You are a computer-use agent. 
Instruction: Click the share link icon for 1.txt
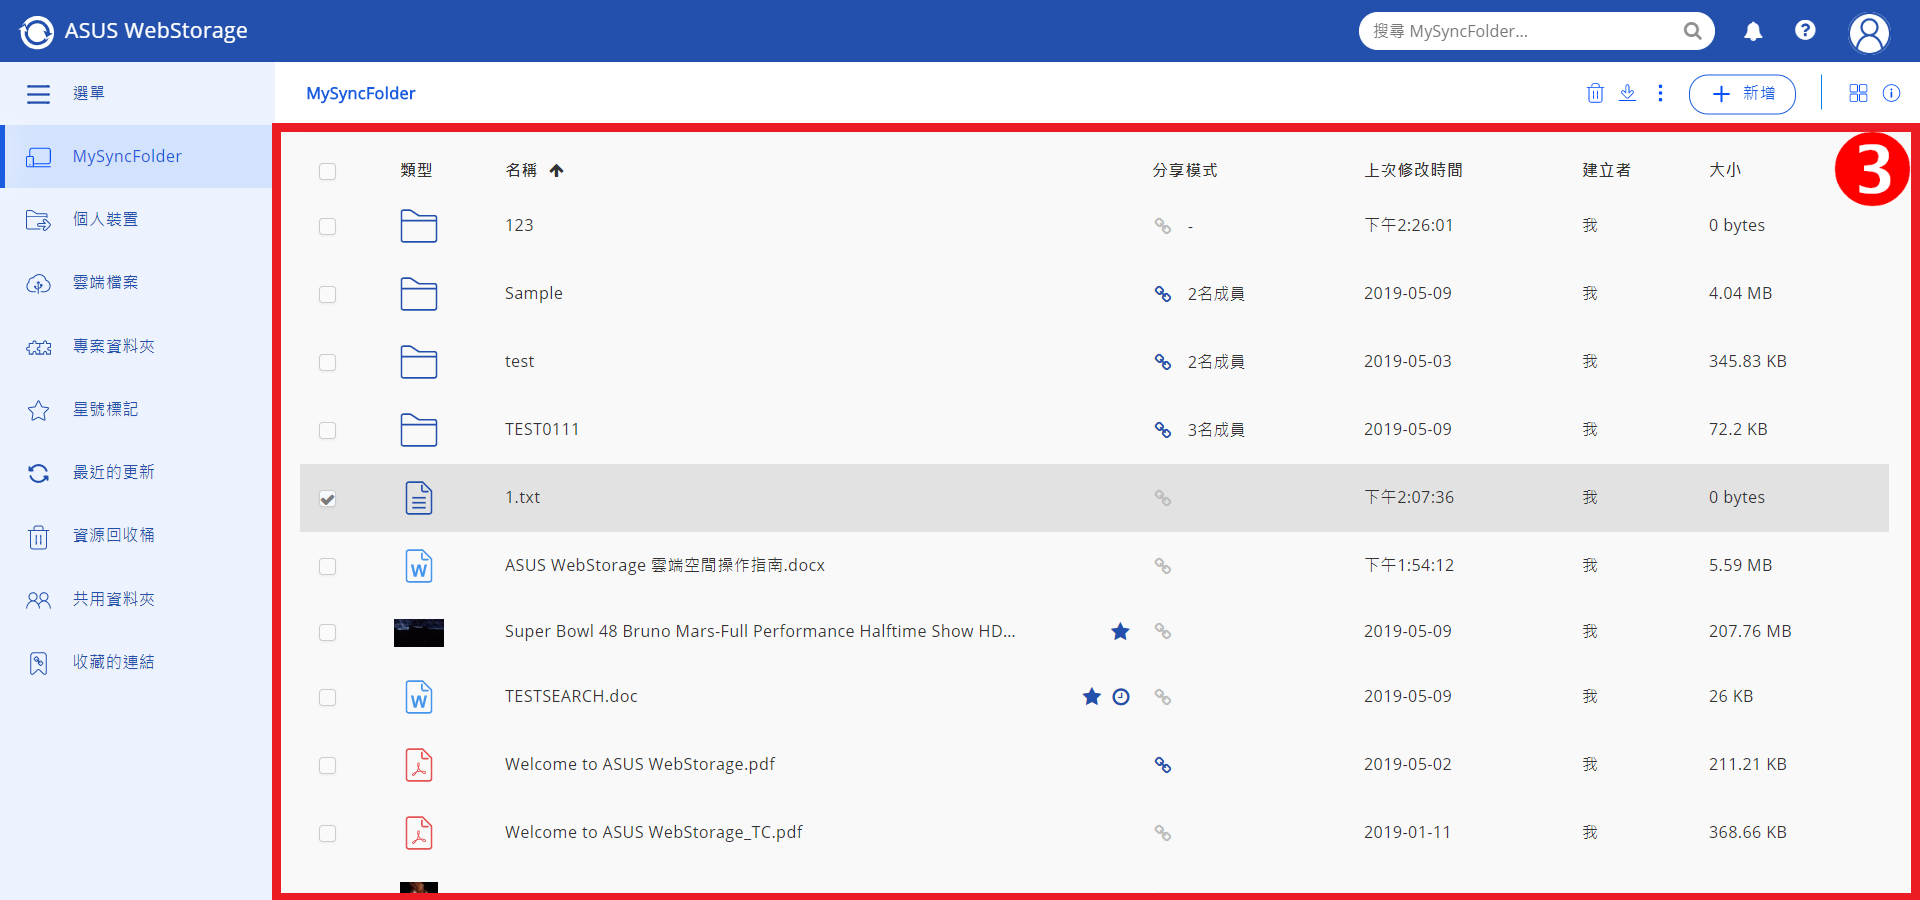[1163, 498]
